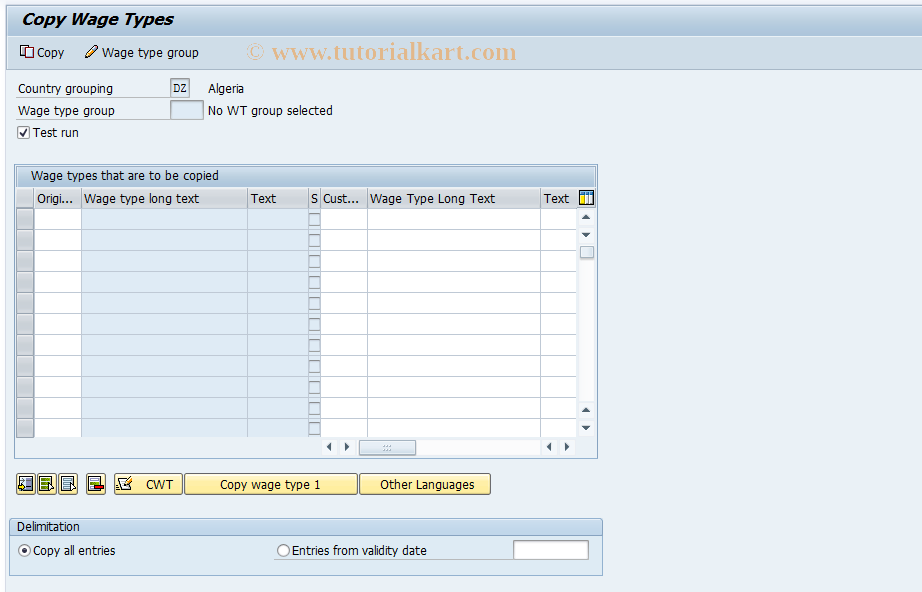Click Copy wage type 1 button
This screenshot has width=922, height=592.
(270, 484)
